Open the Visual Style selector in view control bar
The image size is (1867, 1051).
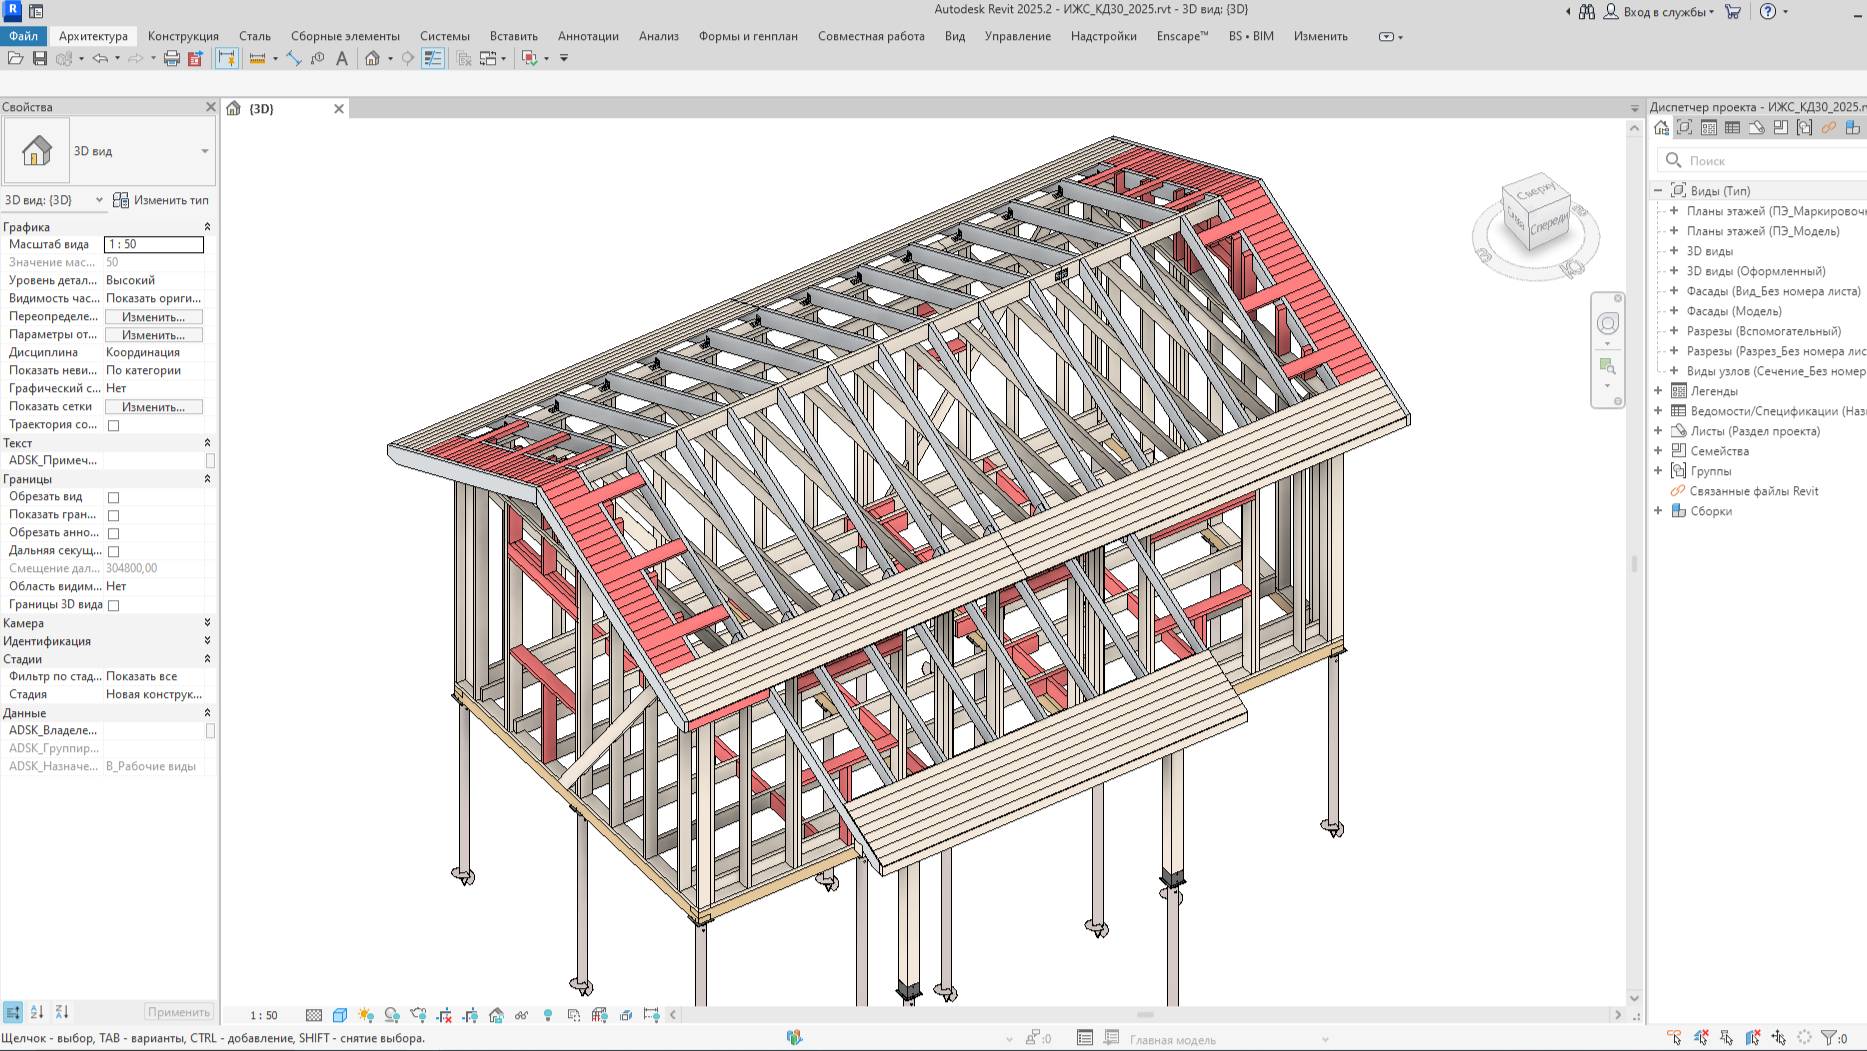(x=338, y=1015)
